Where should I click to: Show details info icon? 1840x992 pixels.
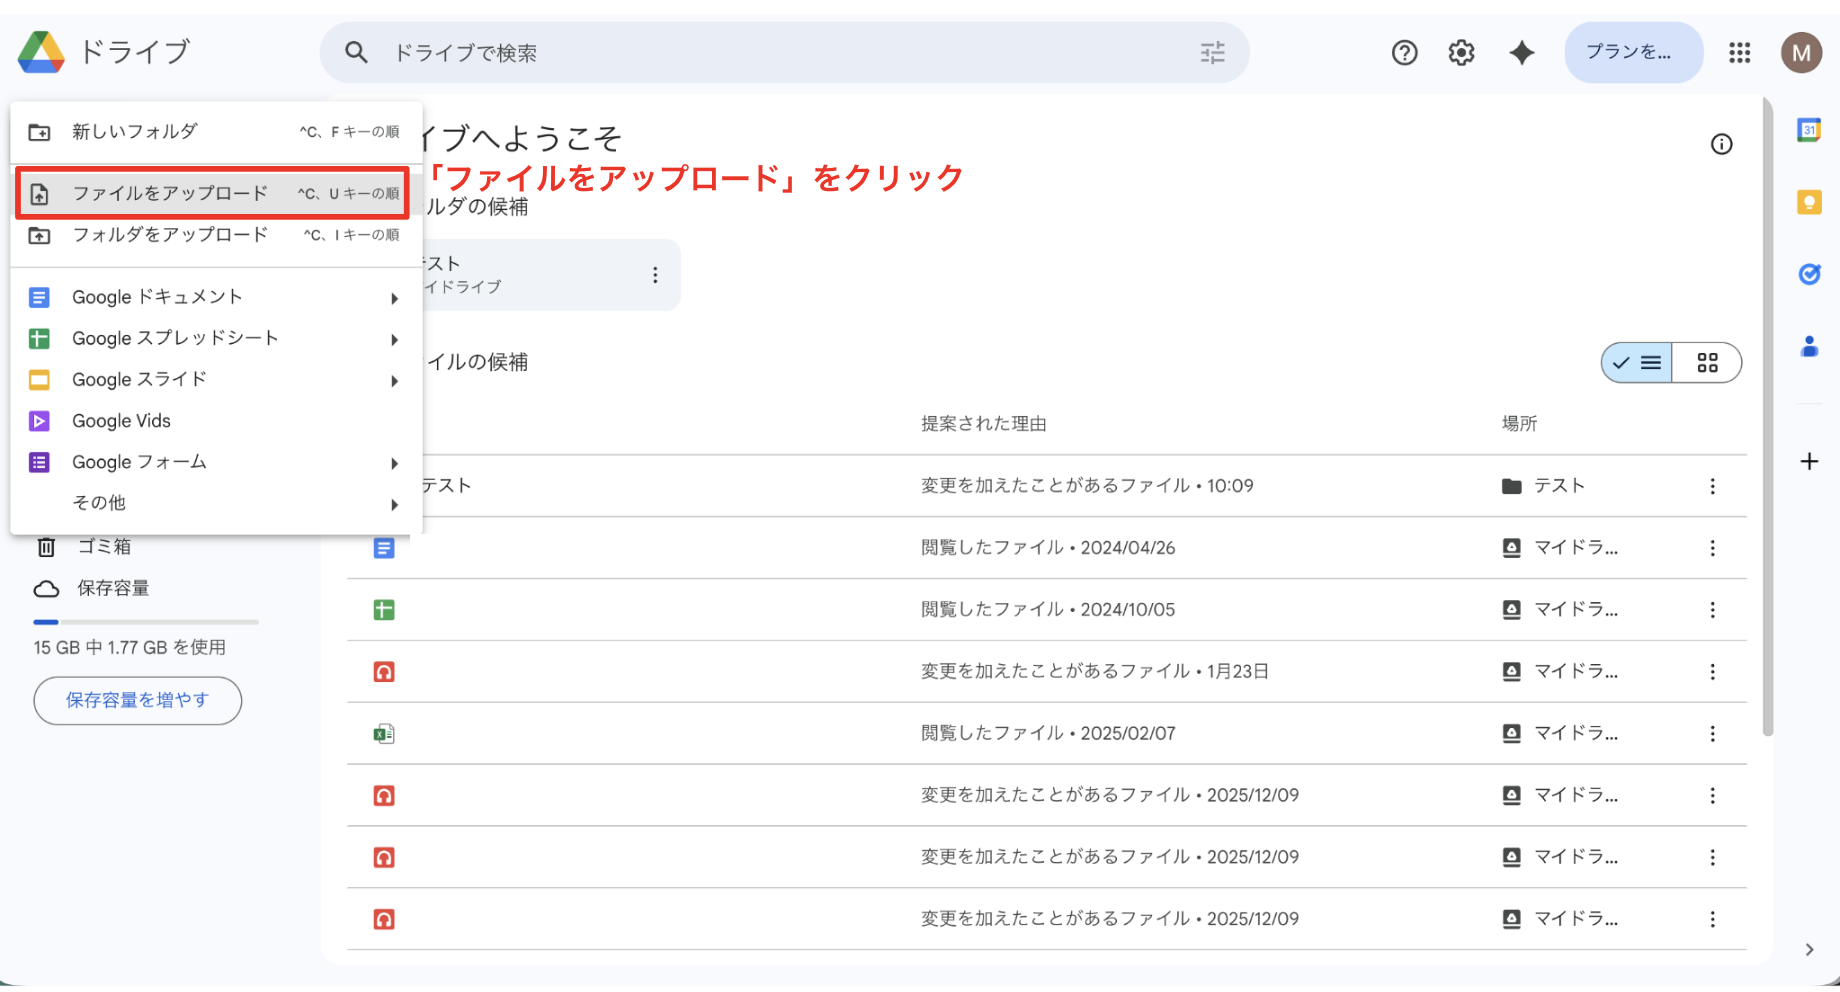click(x=1721, y=144)
